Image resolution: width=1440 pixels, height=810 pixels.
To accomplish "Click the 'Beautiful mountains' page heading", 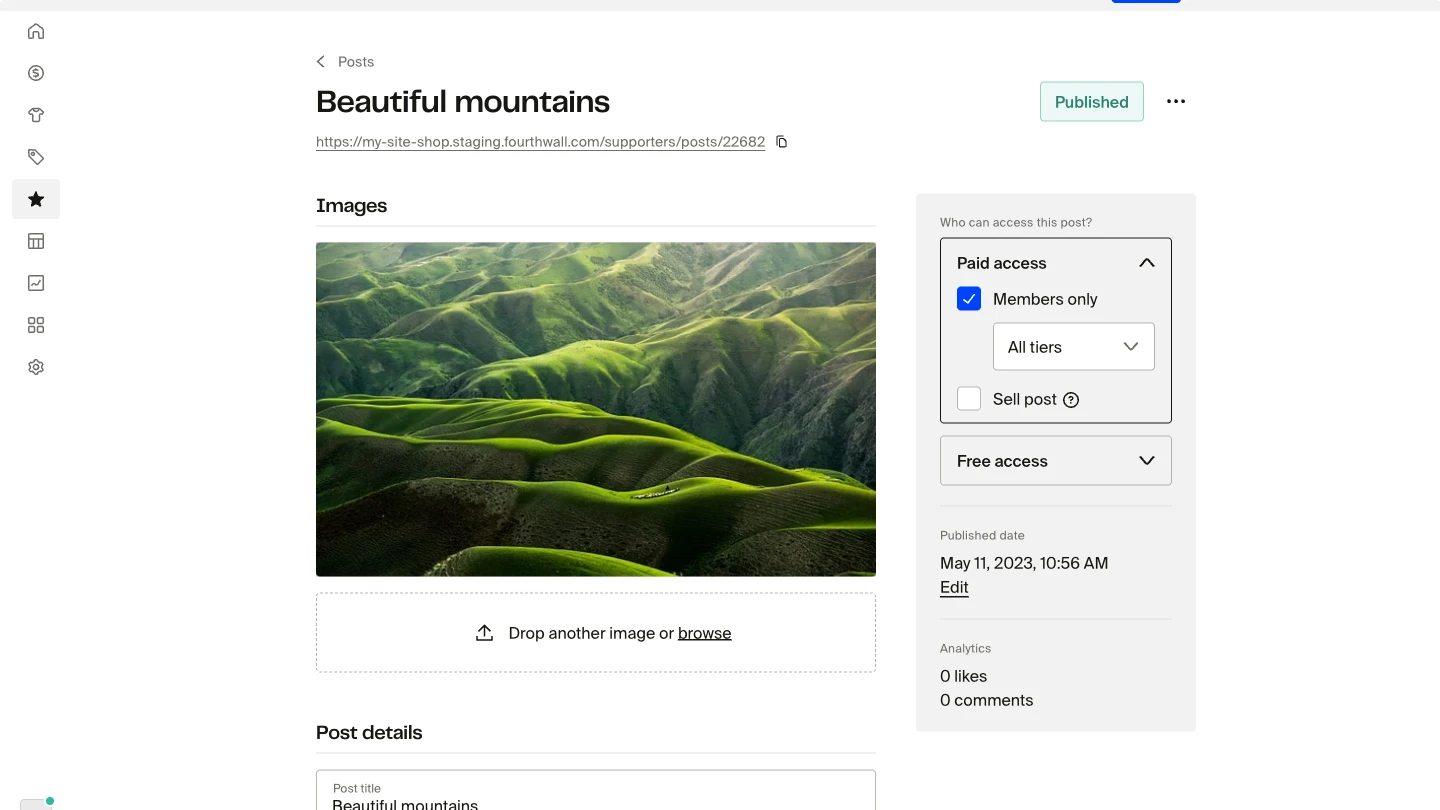I will pyautogui.click(x=463, y=101).
